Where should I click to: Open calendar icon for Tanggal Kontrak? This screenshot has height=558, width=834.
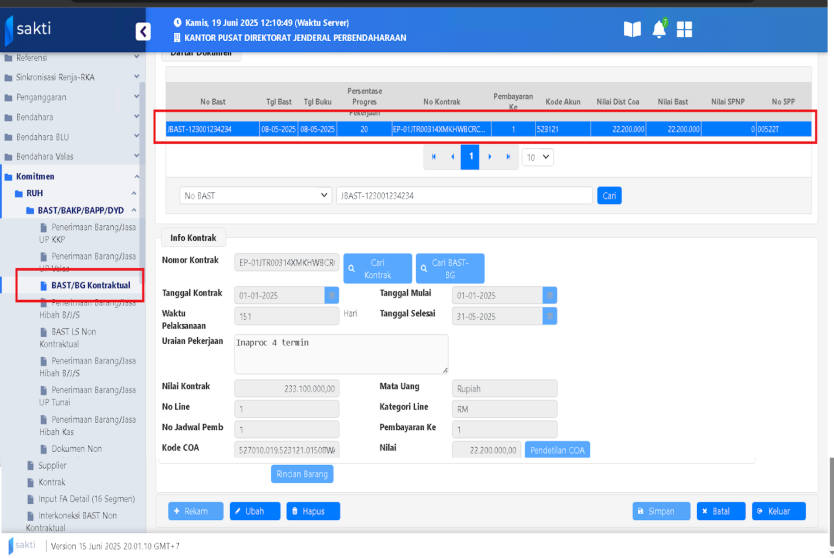pyautogui.click(x=331, y=295)
